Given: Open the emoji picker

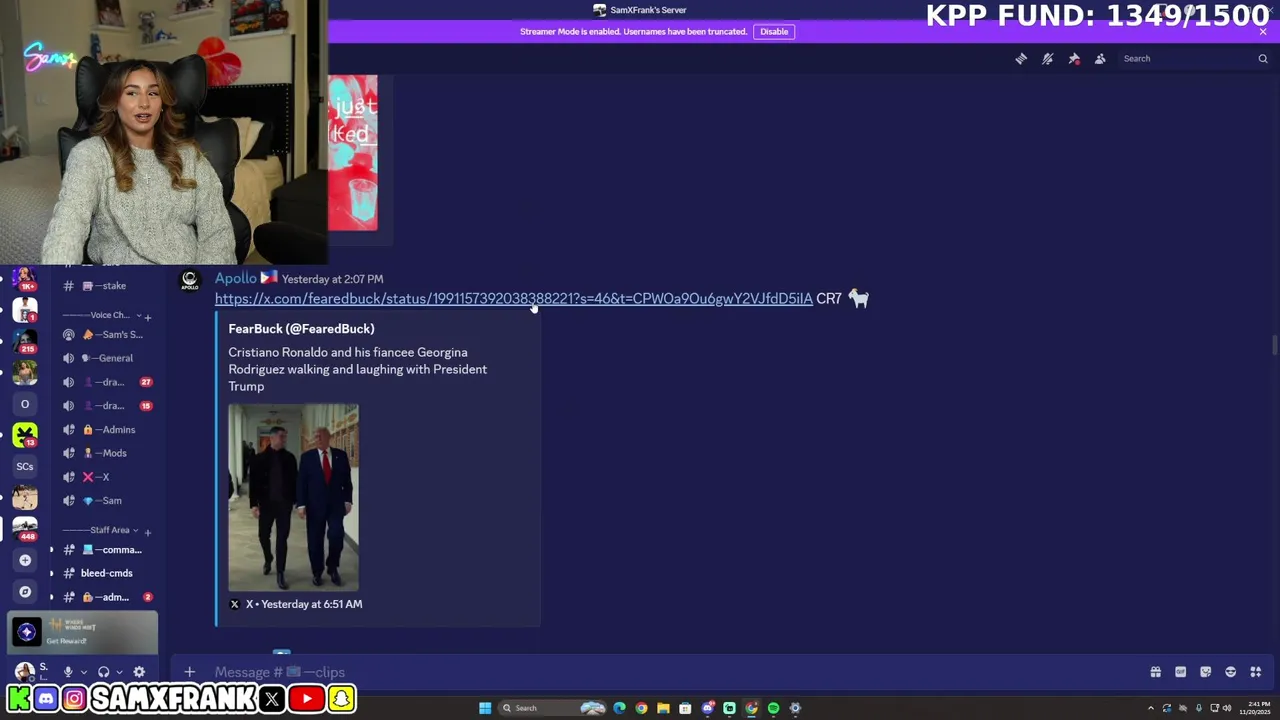Looking at the screenshot, I should click(x=1230, y=672).
